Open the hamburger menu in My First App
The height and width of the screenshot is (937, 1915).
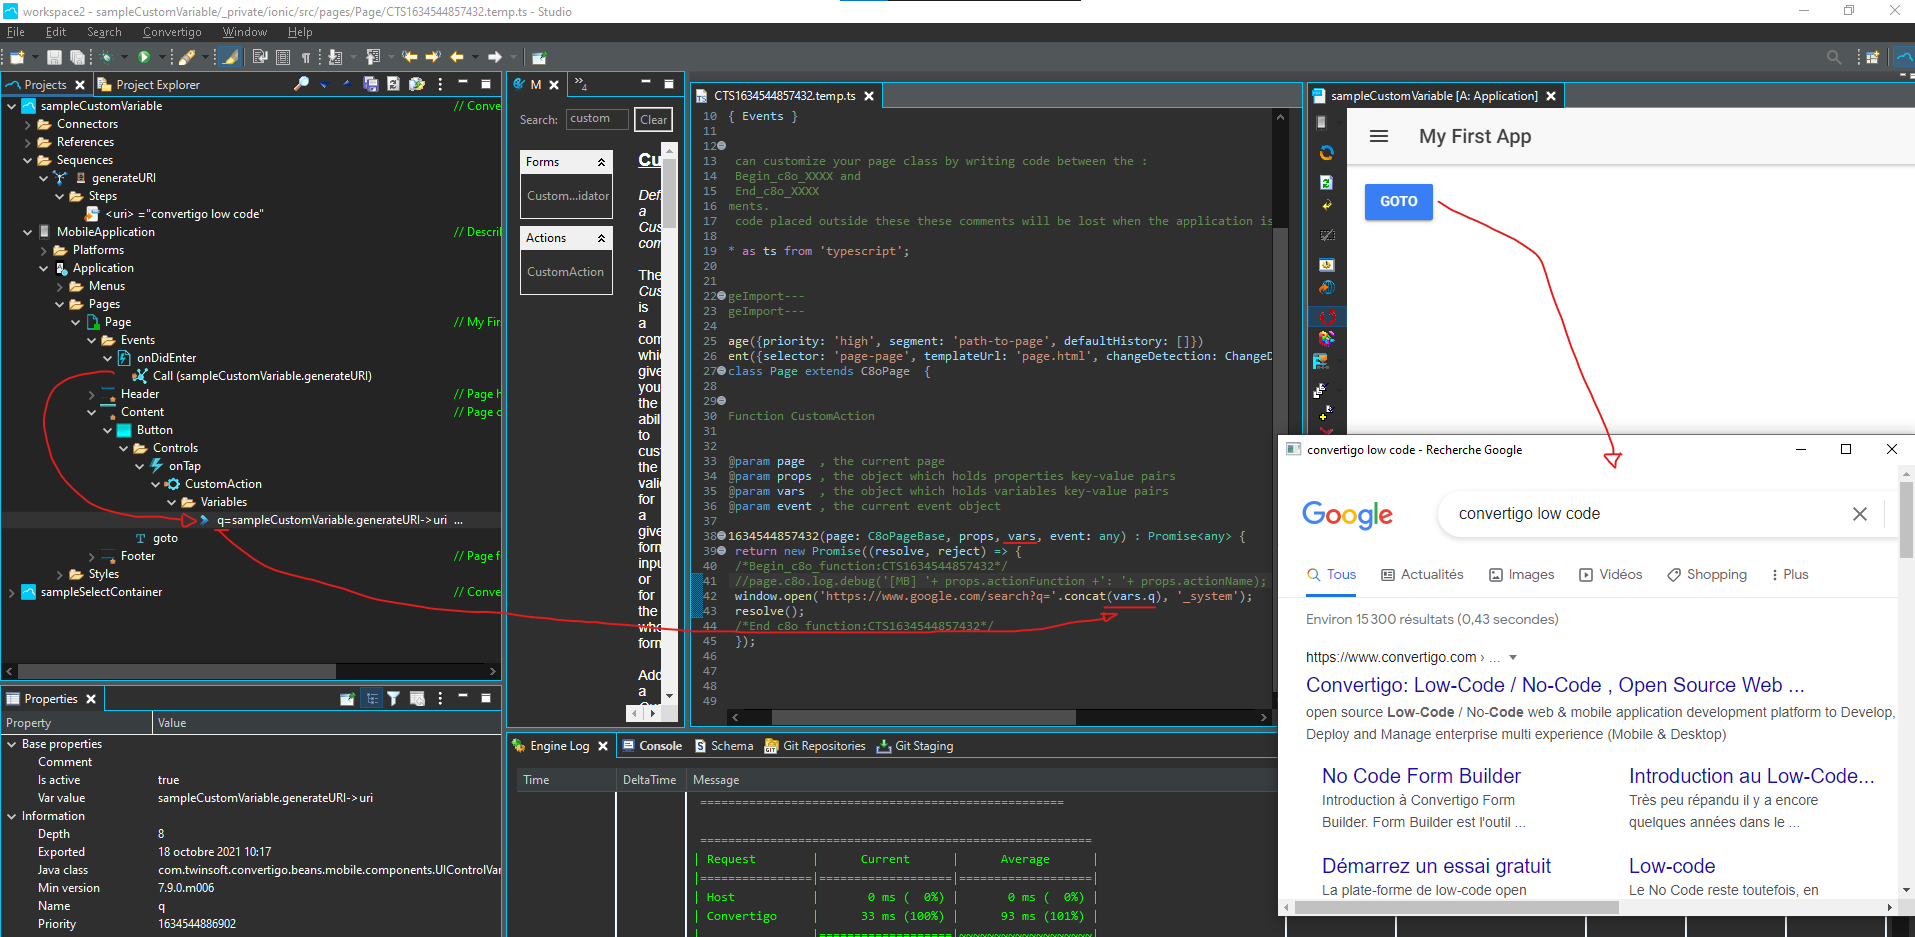1378,136
